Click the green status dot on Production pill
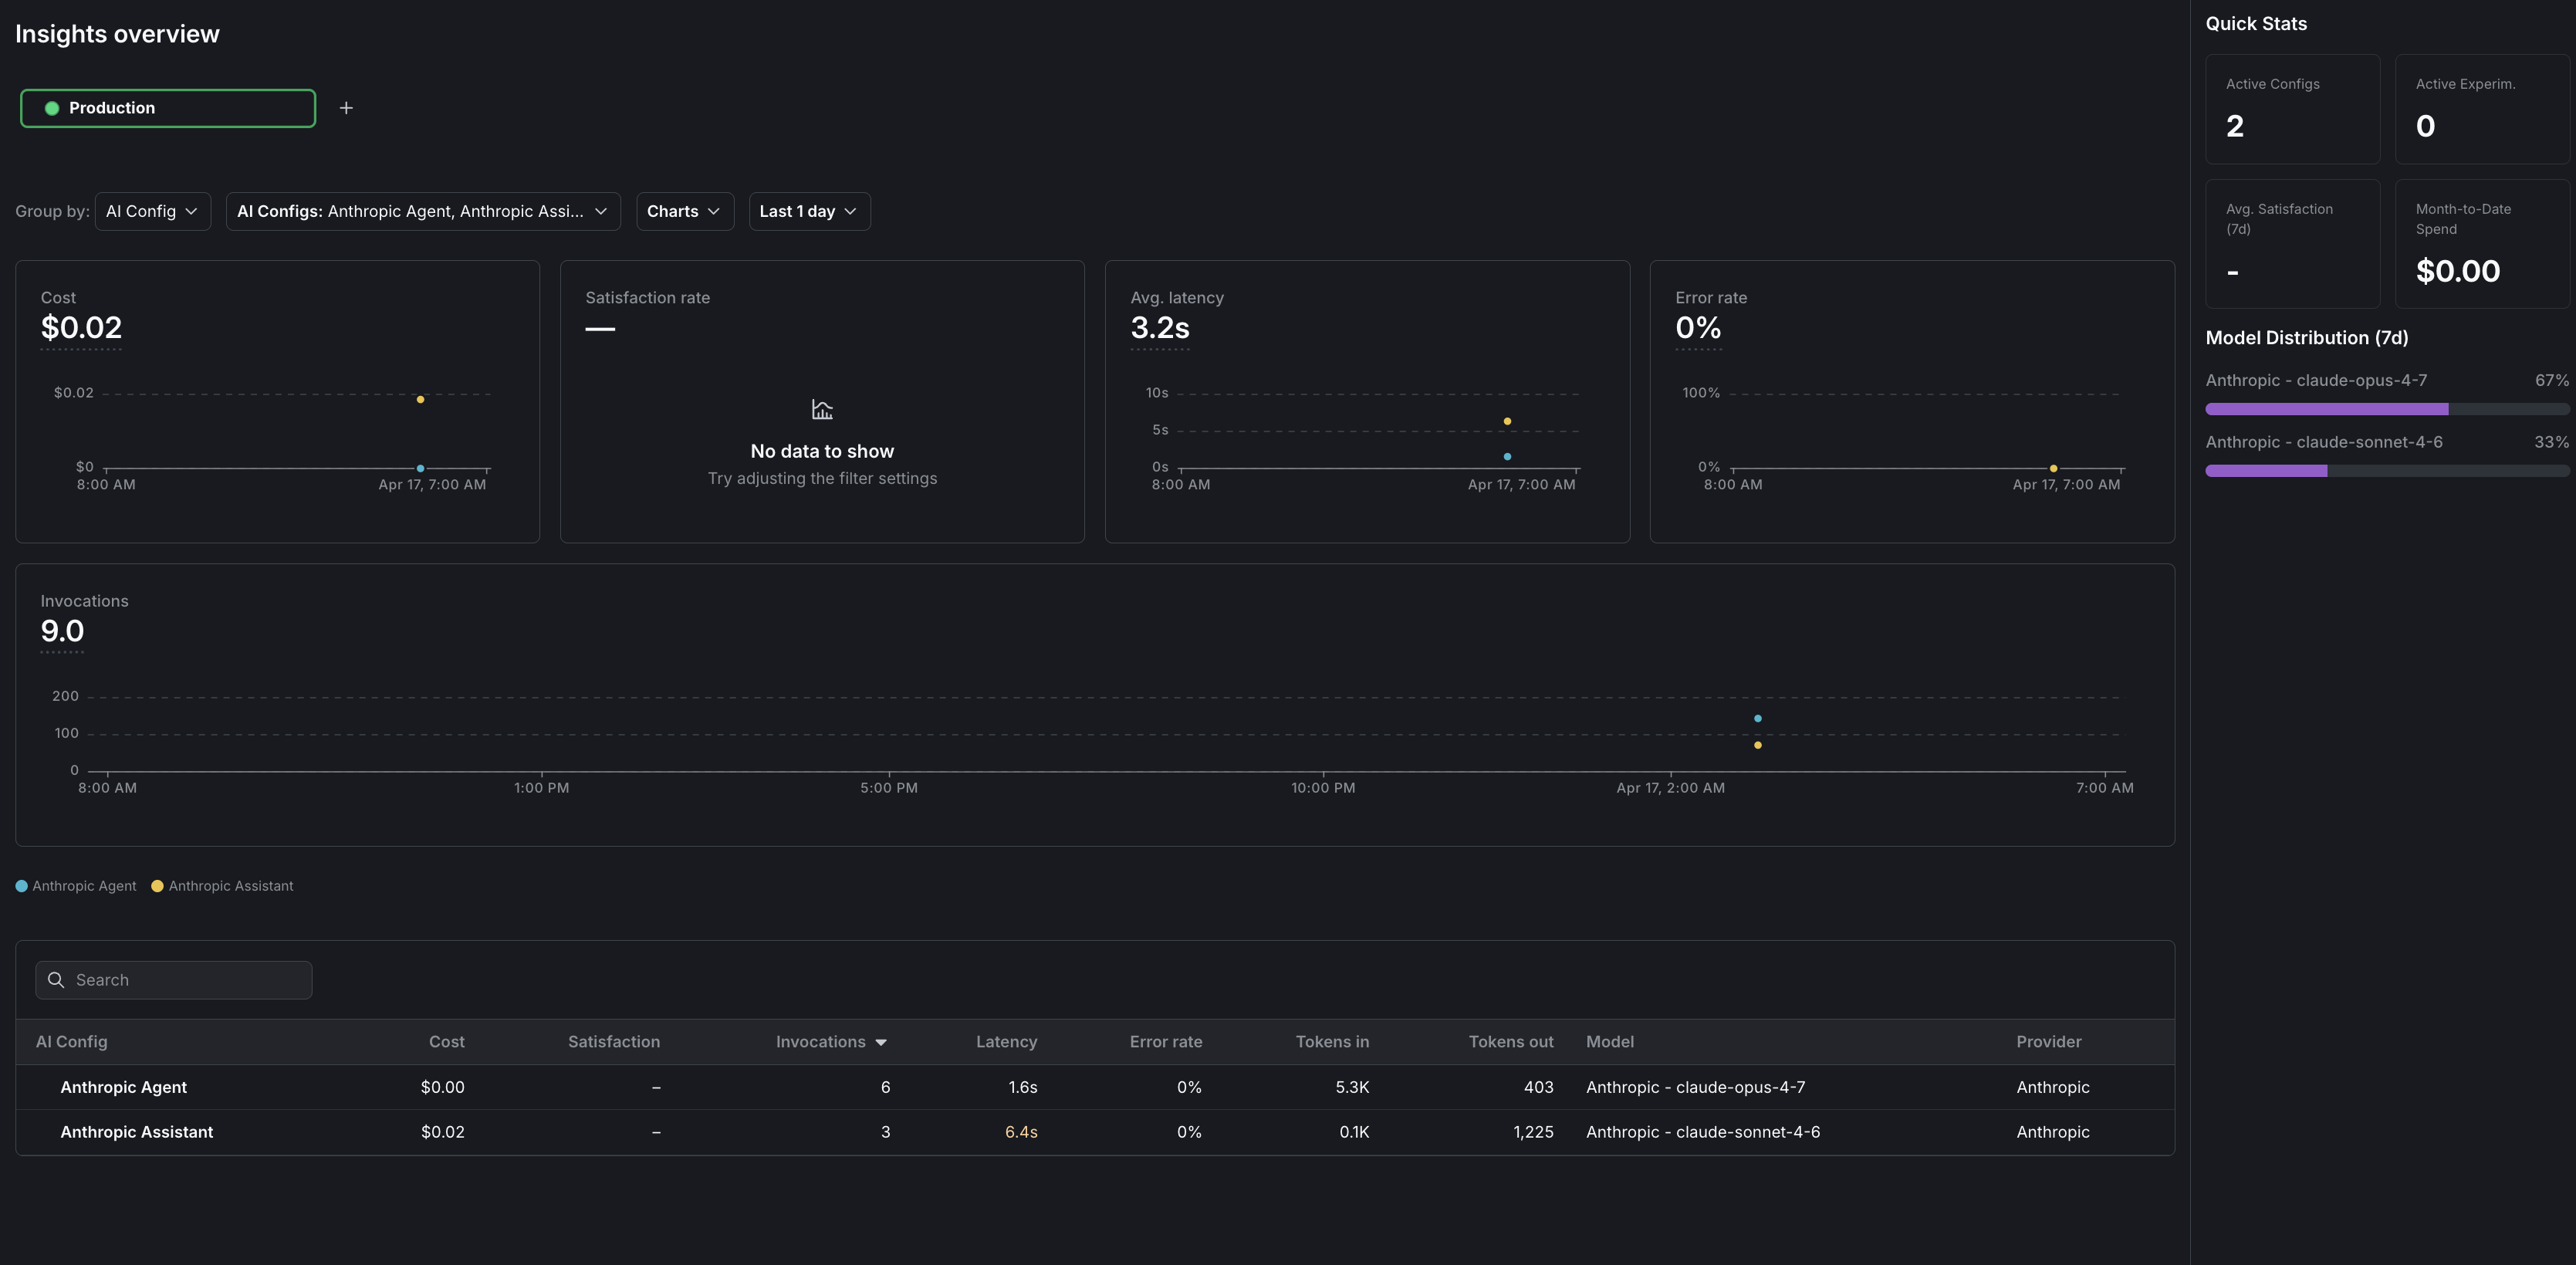The image size is (2576, 1265). coord(51,107)
